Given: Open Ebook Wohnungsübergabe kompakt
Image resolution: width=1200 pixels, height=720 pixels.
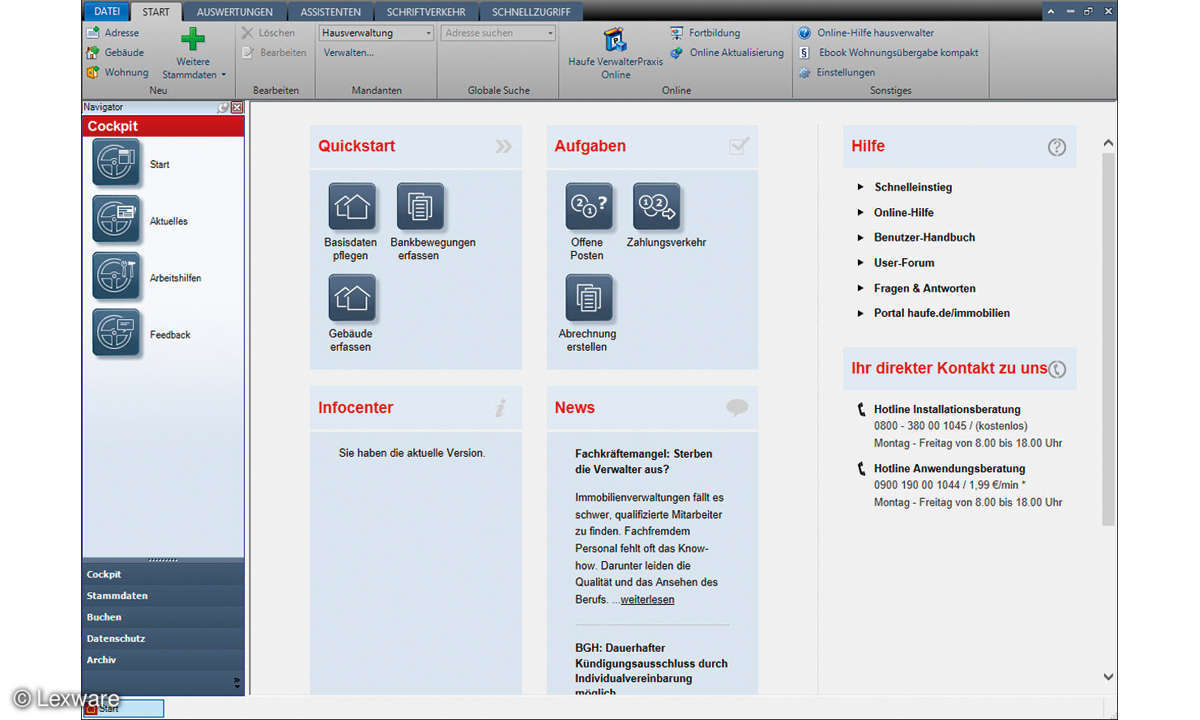Looking at the screenshot, I should (889, 52).
